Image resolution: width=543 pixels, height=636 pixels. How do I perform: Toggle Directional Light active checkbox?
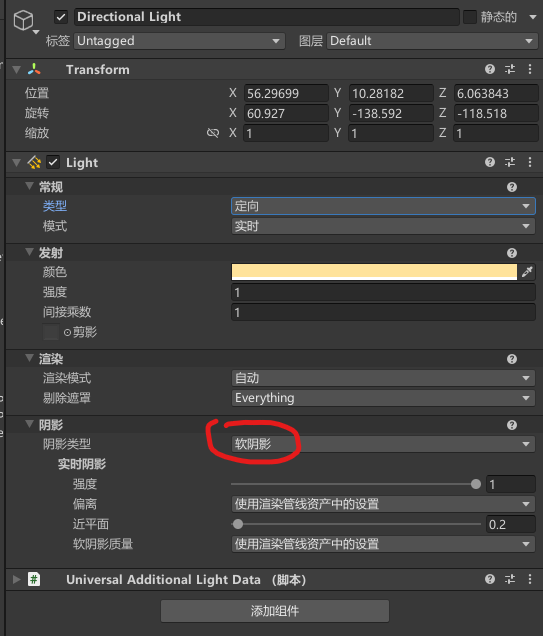click(x=61, y=17)
